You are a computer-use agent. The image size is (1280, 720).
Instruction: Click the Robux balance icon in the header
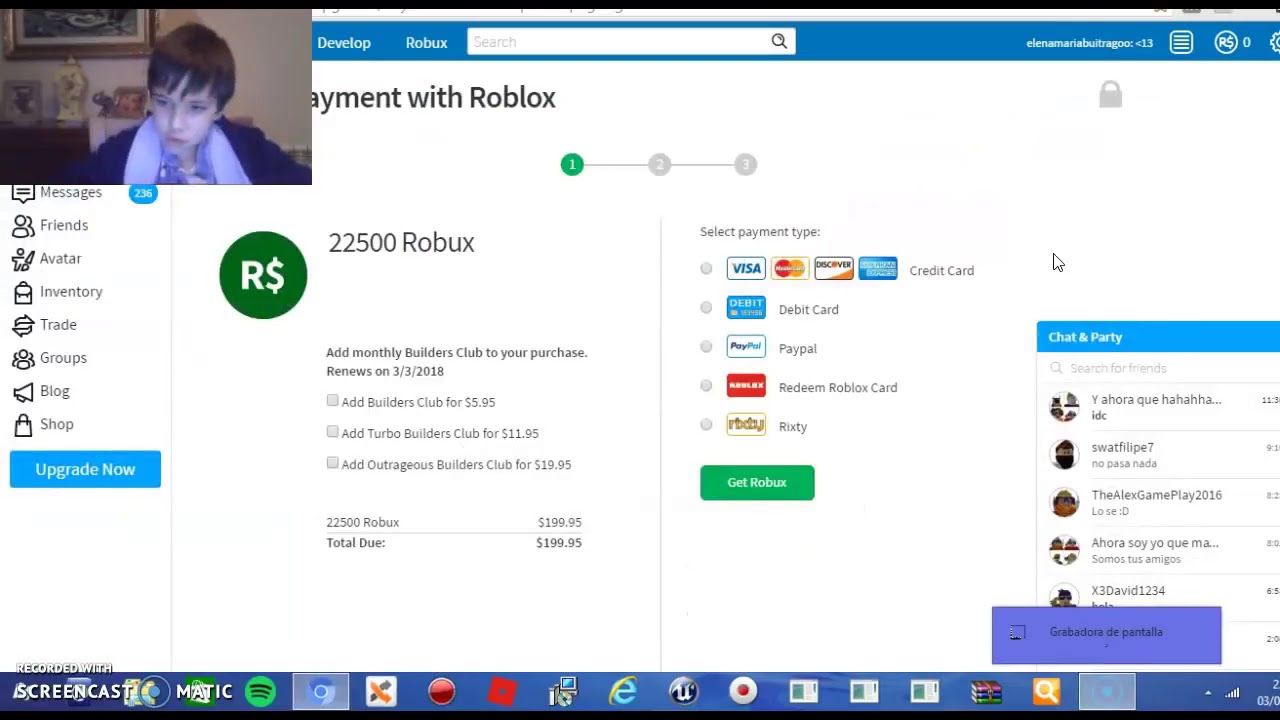point(1226,43)
